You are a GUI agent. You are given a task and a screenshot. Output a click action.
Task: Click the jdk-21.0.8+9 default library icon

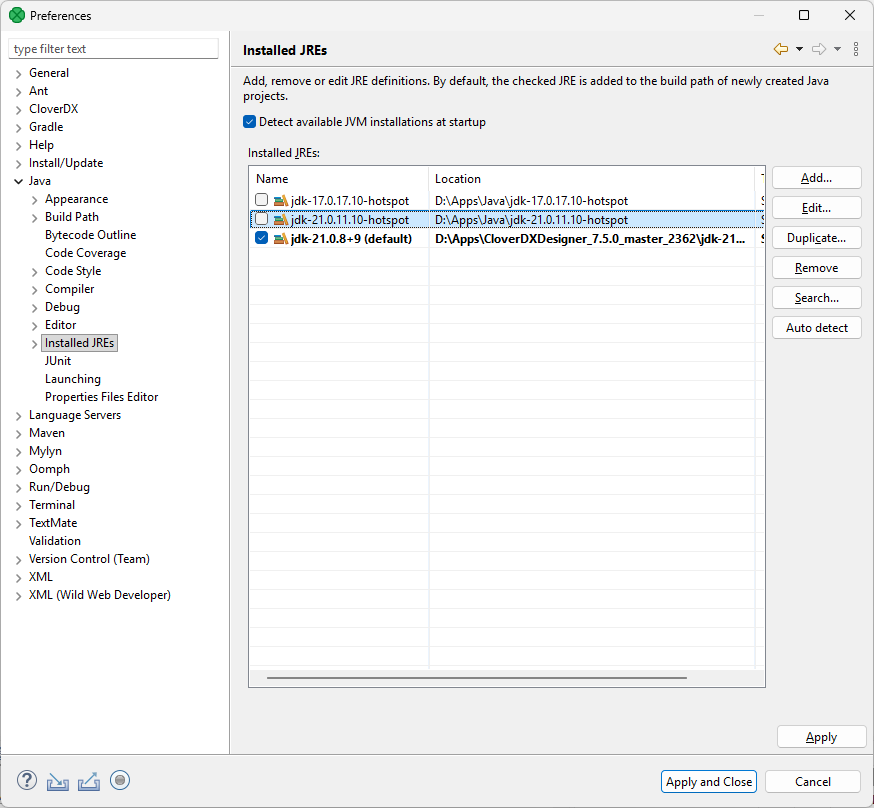[x=281, y=238]
